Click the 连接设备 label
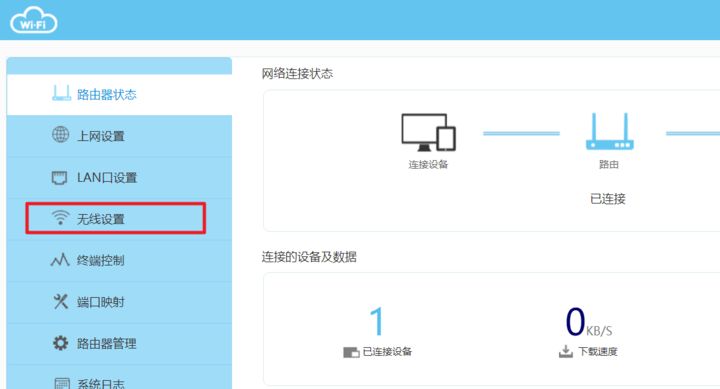Image resolution: width=720 pixels, height=389 pixels. point(428,164)
